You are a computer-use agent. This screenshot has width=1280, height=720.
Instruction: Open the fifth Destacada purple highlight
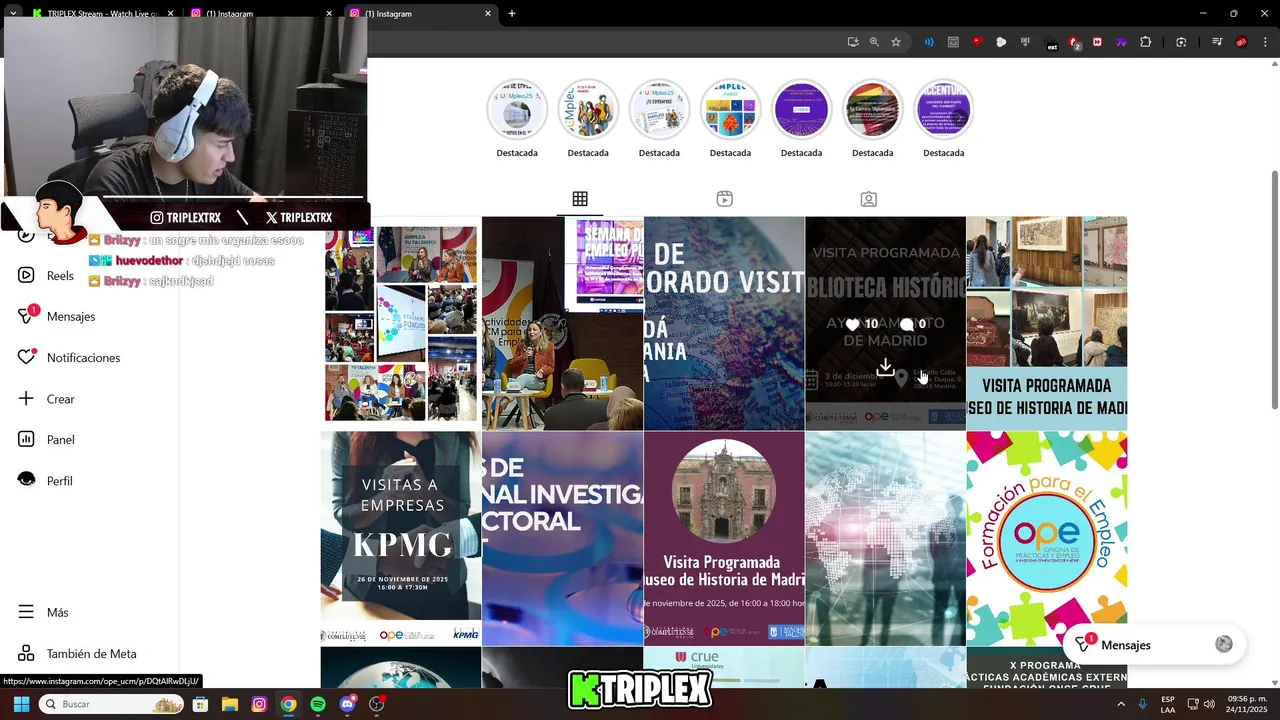coord(801,109)
